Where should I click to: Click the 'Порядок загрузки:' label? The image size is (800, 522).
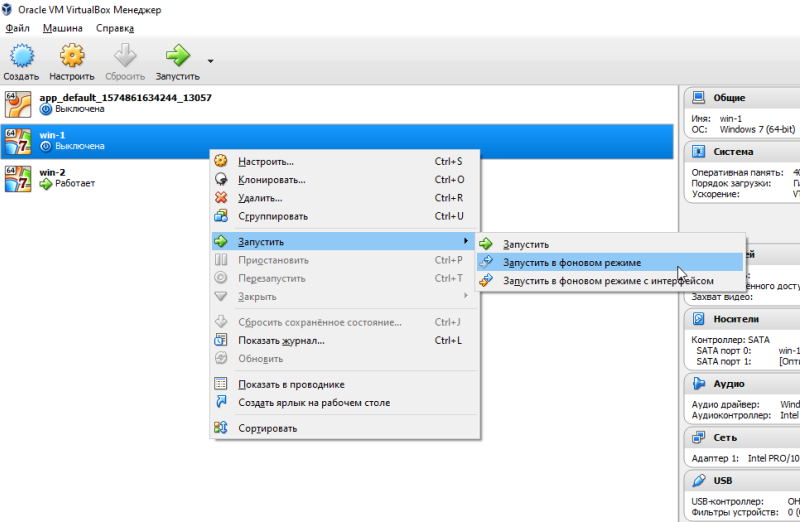731,183
